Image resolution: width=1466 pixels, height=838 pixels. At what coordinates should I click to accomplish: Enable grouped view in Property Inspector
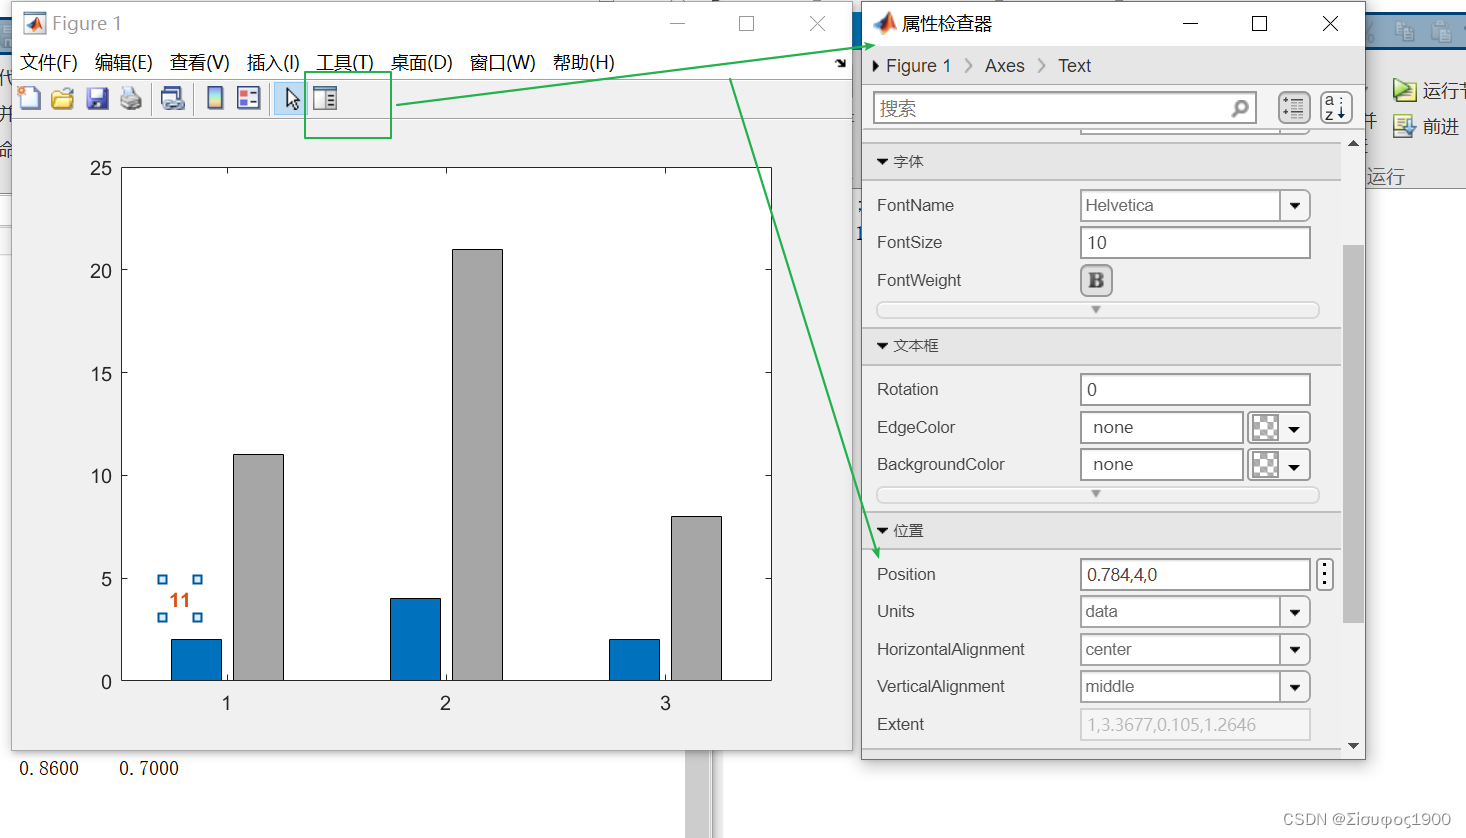1294,108
